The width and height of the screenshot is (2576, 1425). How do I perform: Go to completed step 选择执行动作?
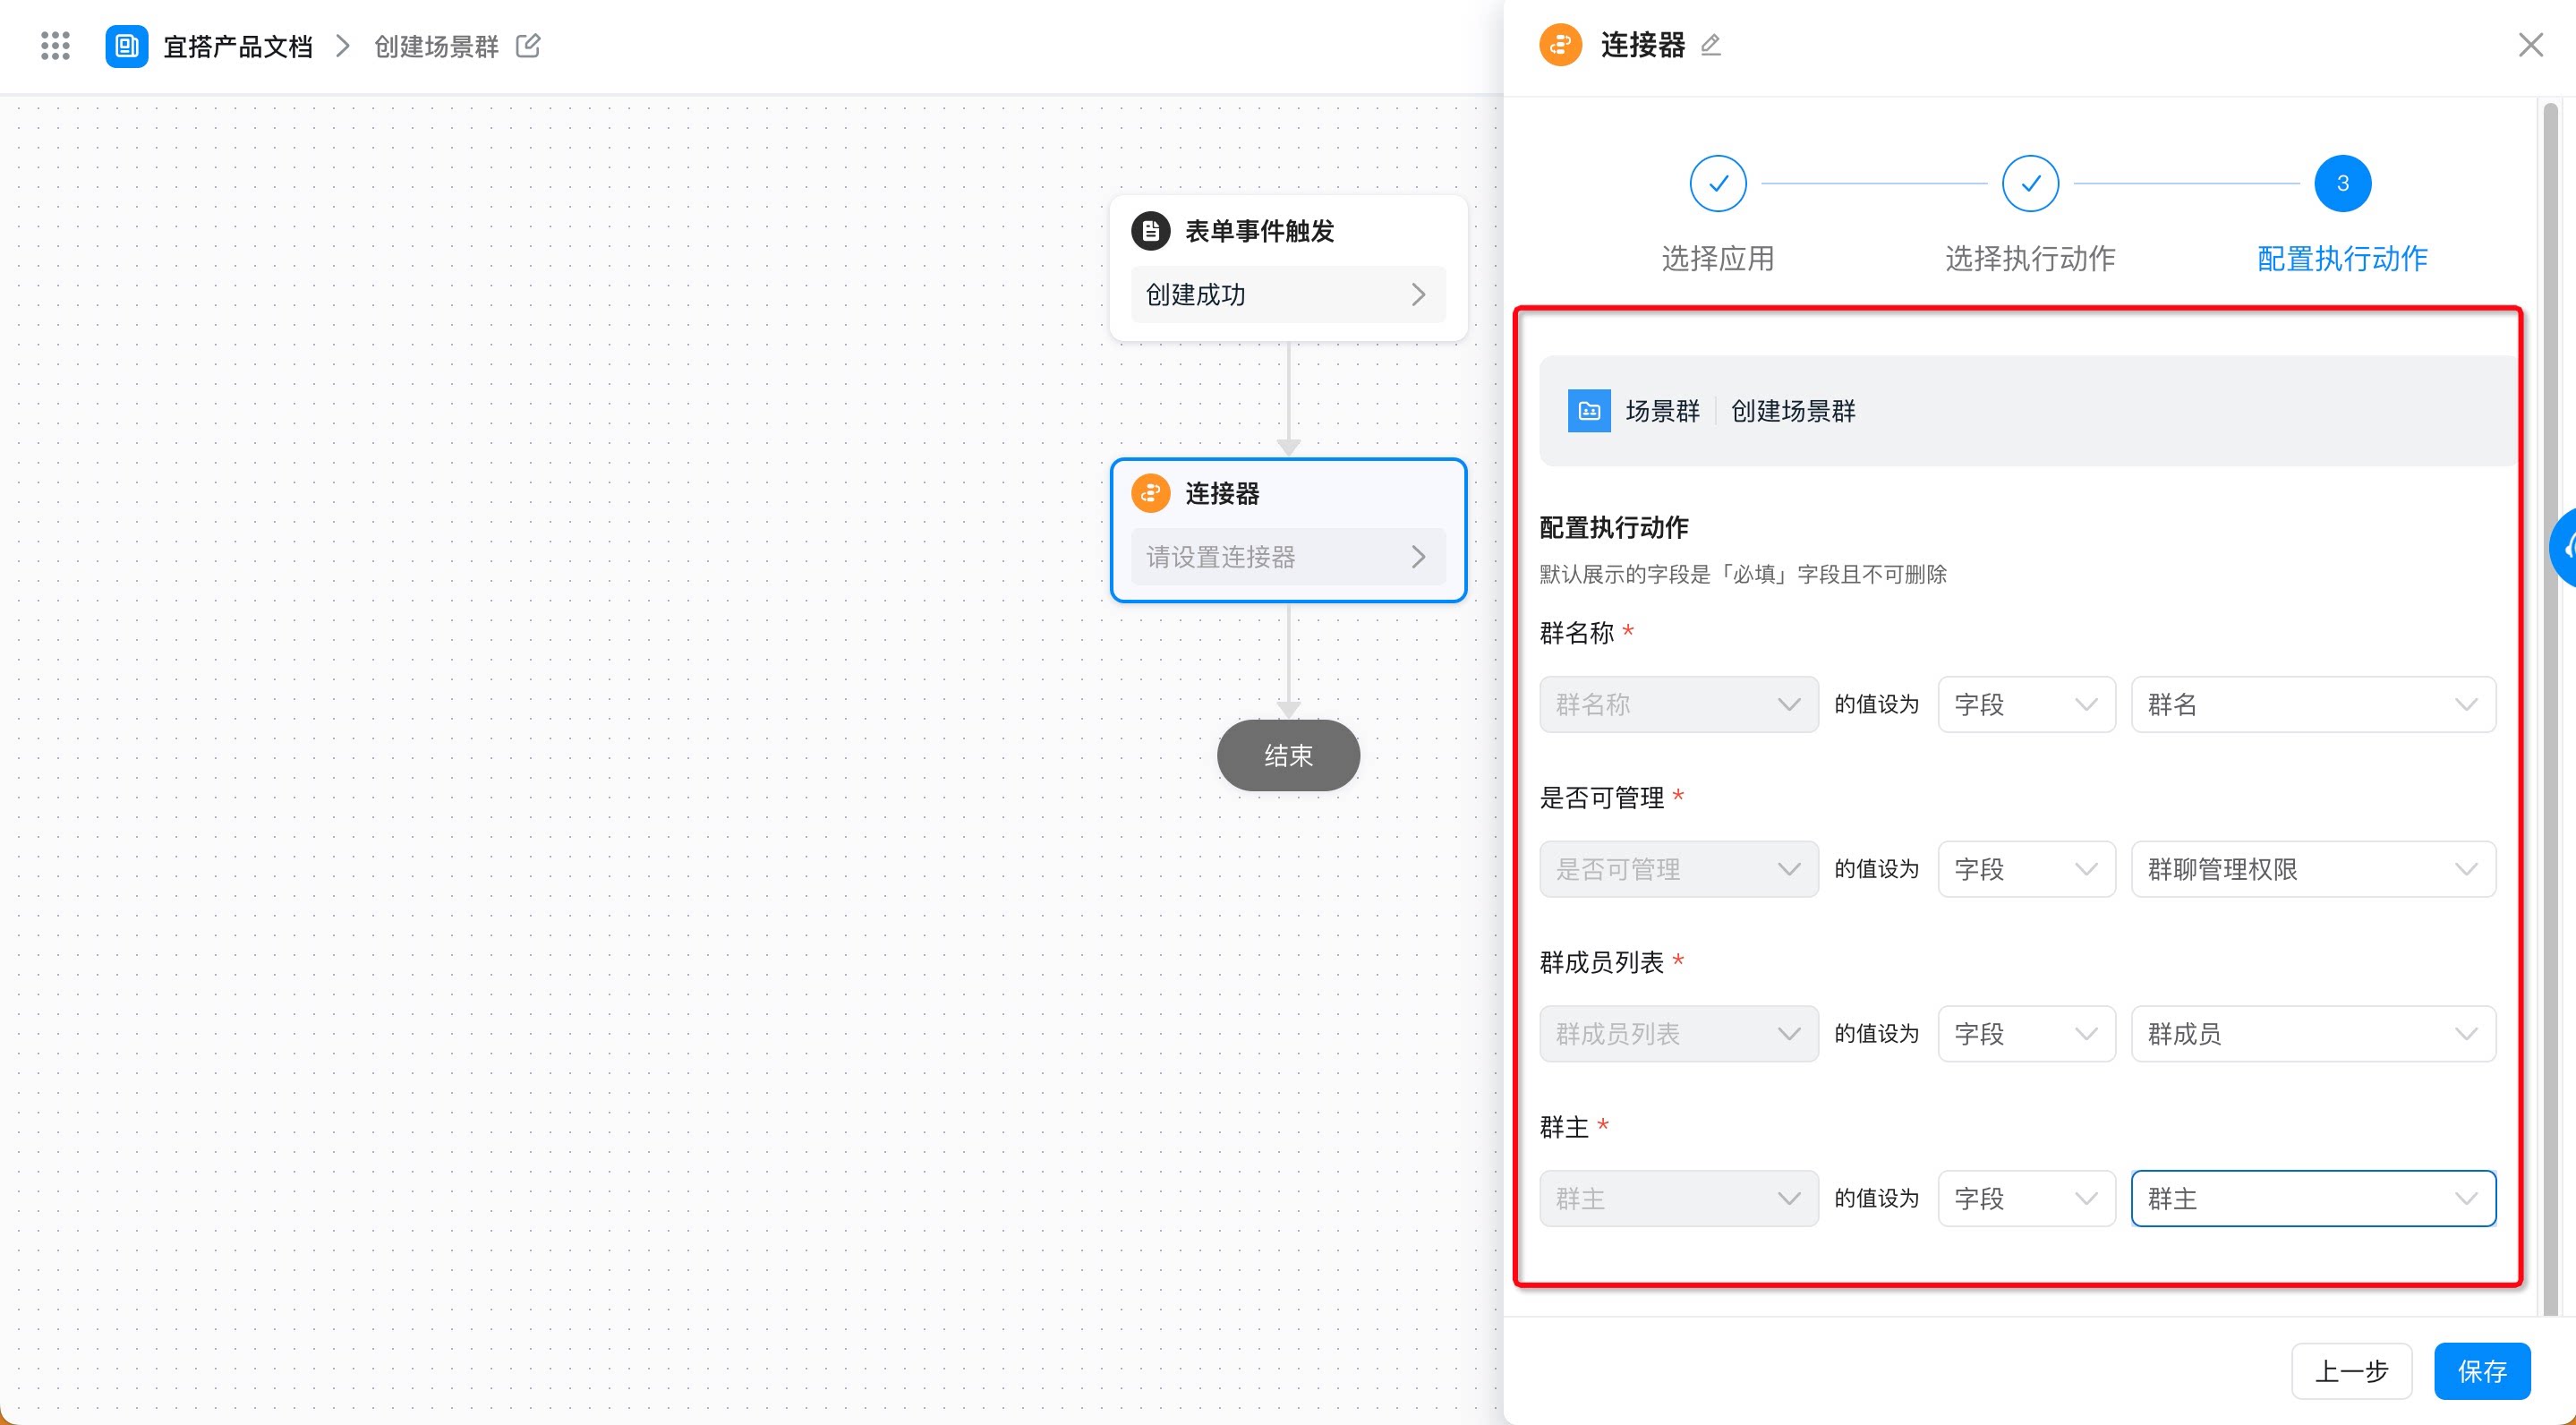[2030, 183]
